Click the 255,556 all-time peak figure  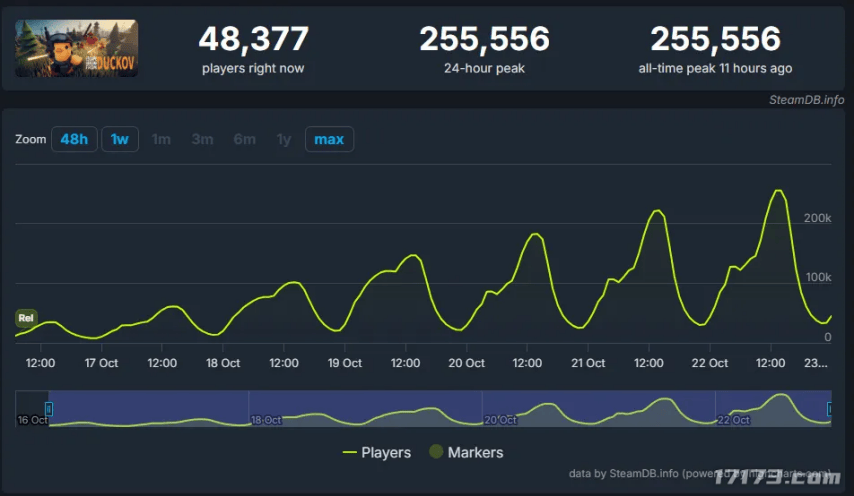[x=715, y=39]
